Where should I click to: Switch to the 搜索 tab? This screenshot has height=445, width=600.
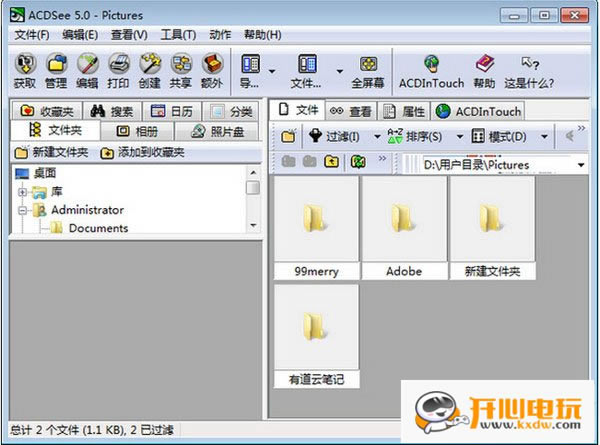pos(112,111)
